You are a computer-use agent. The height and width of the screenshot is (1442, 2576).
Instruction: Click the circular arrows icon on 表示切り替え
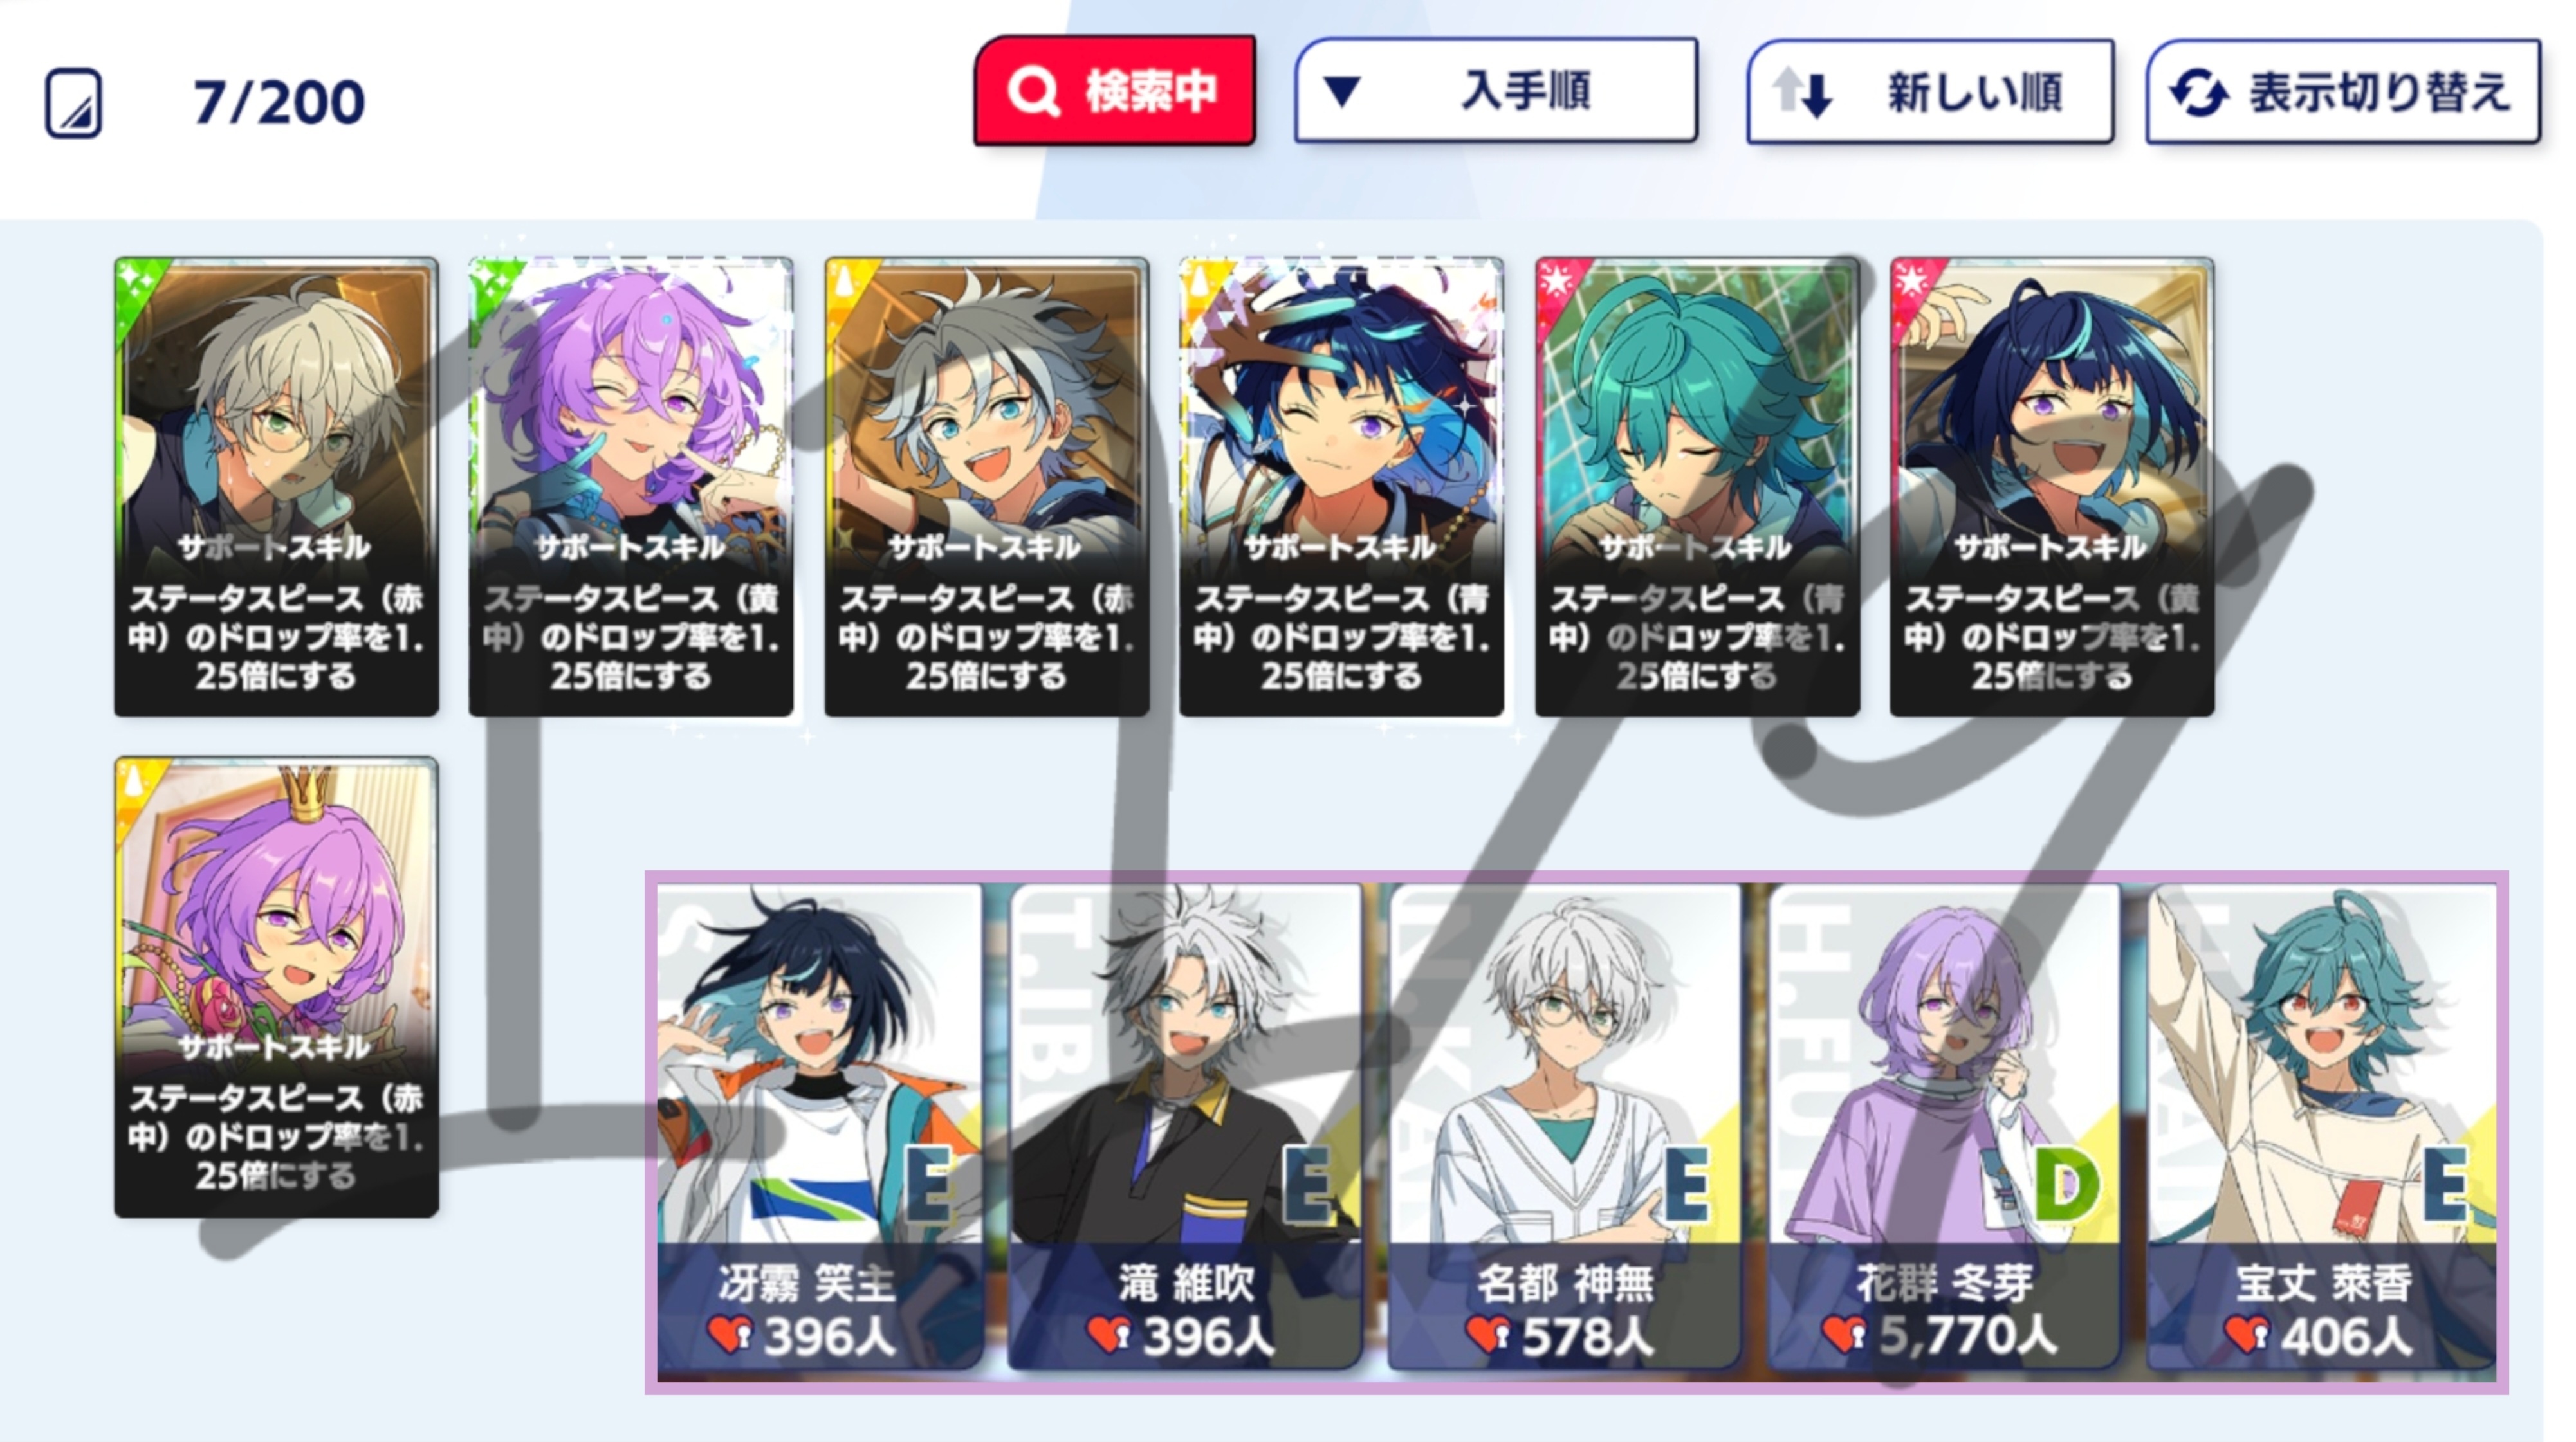tap(2197, 94)
